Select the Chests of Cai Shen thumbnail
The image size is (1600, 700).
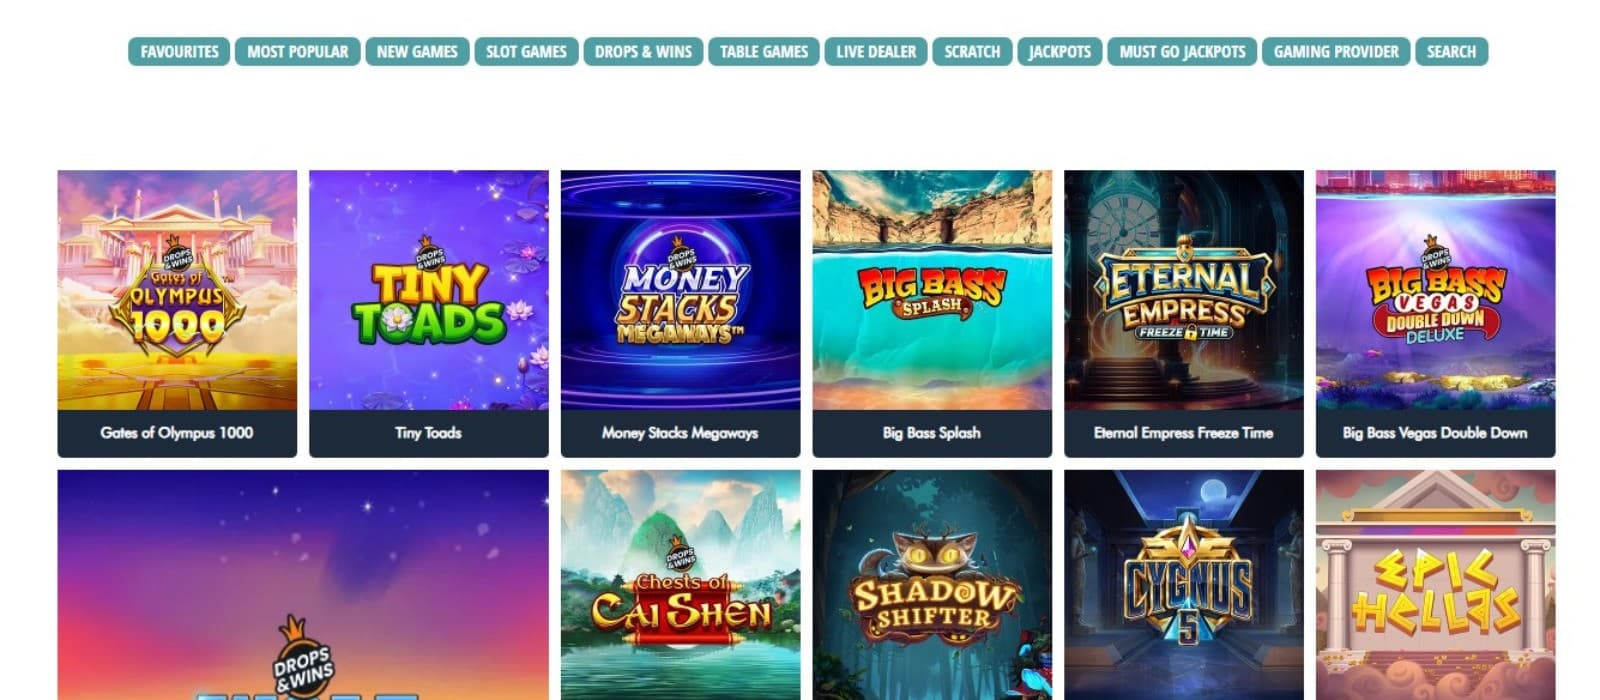coord(680,585)
